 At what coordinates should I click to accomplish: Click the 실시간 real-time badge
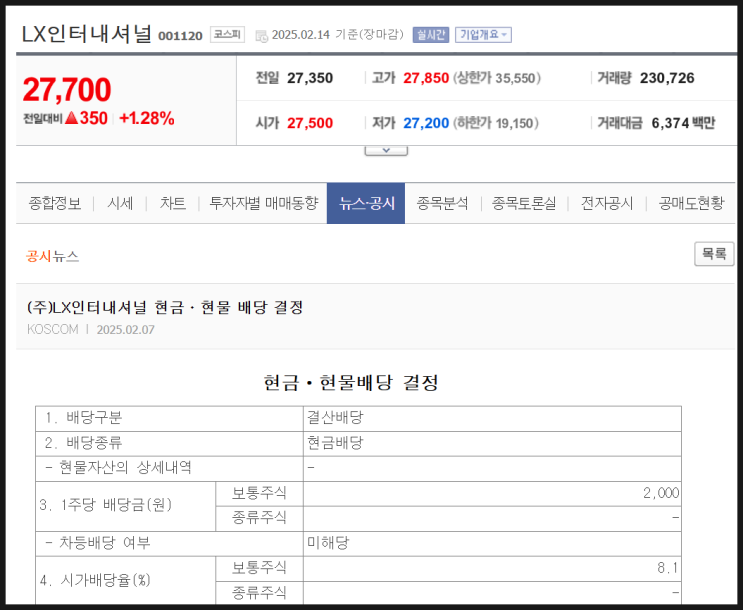[x=430, y=35]
